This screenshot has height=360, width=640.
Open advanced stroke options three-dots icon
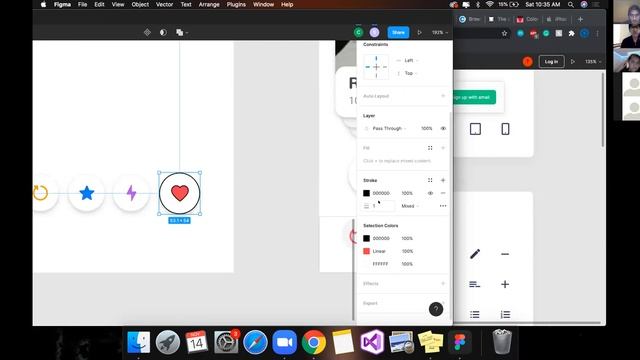click(443, 206)
